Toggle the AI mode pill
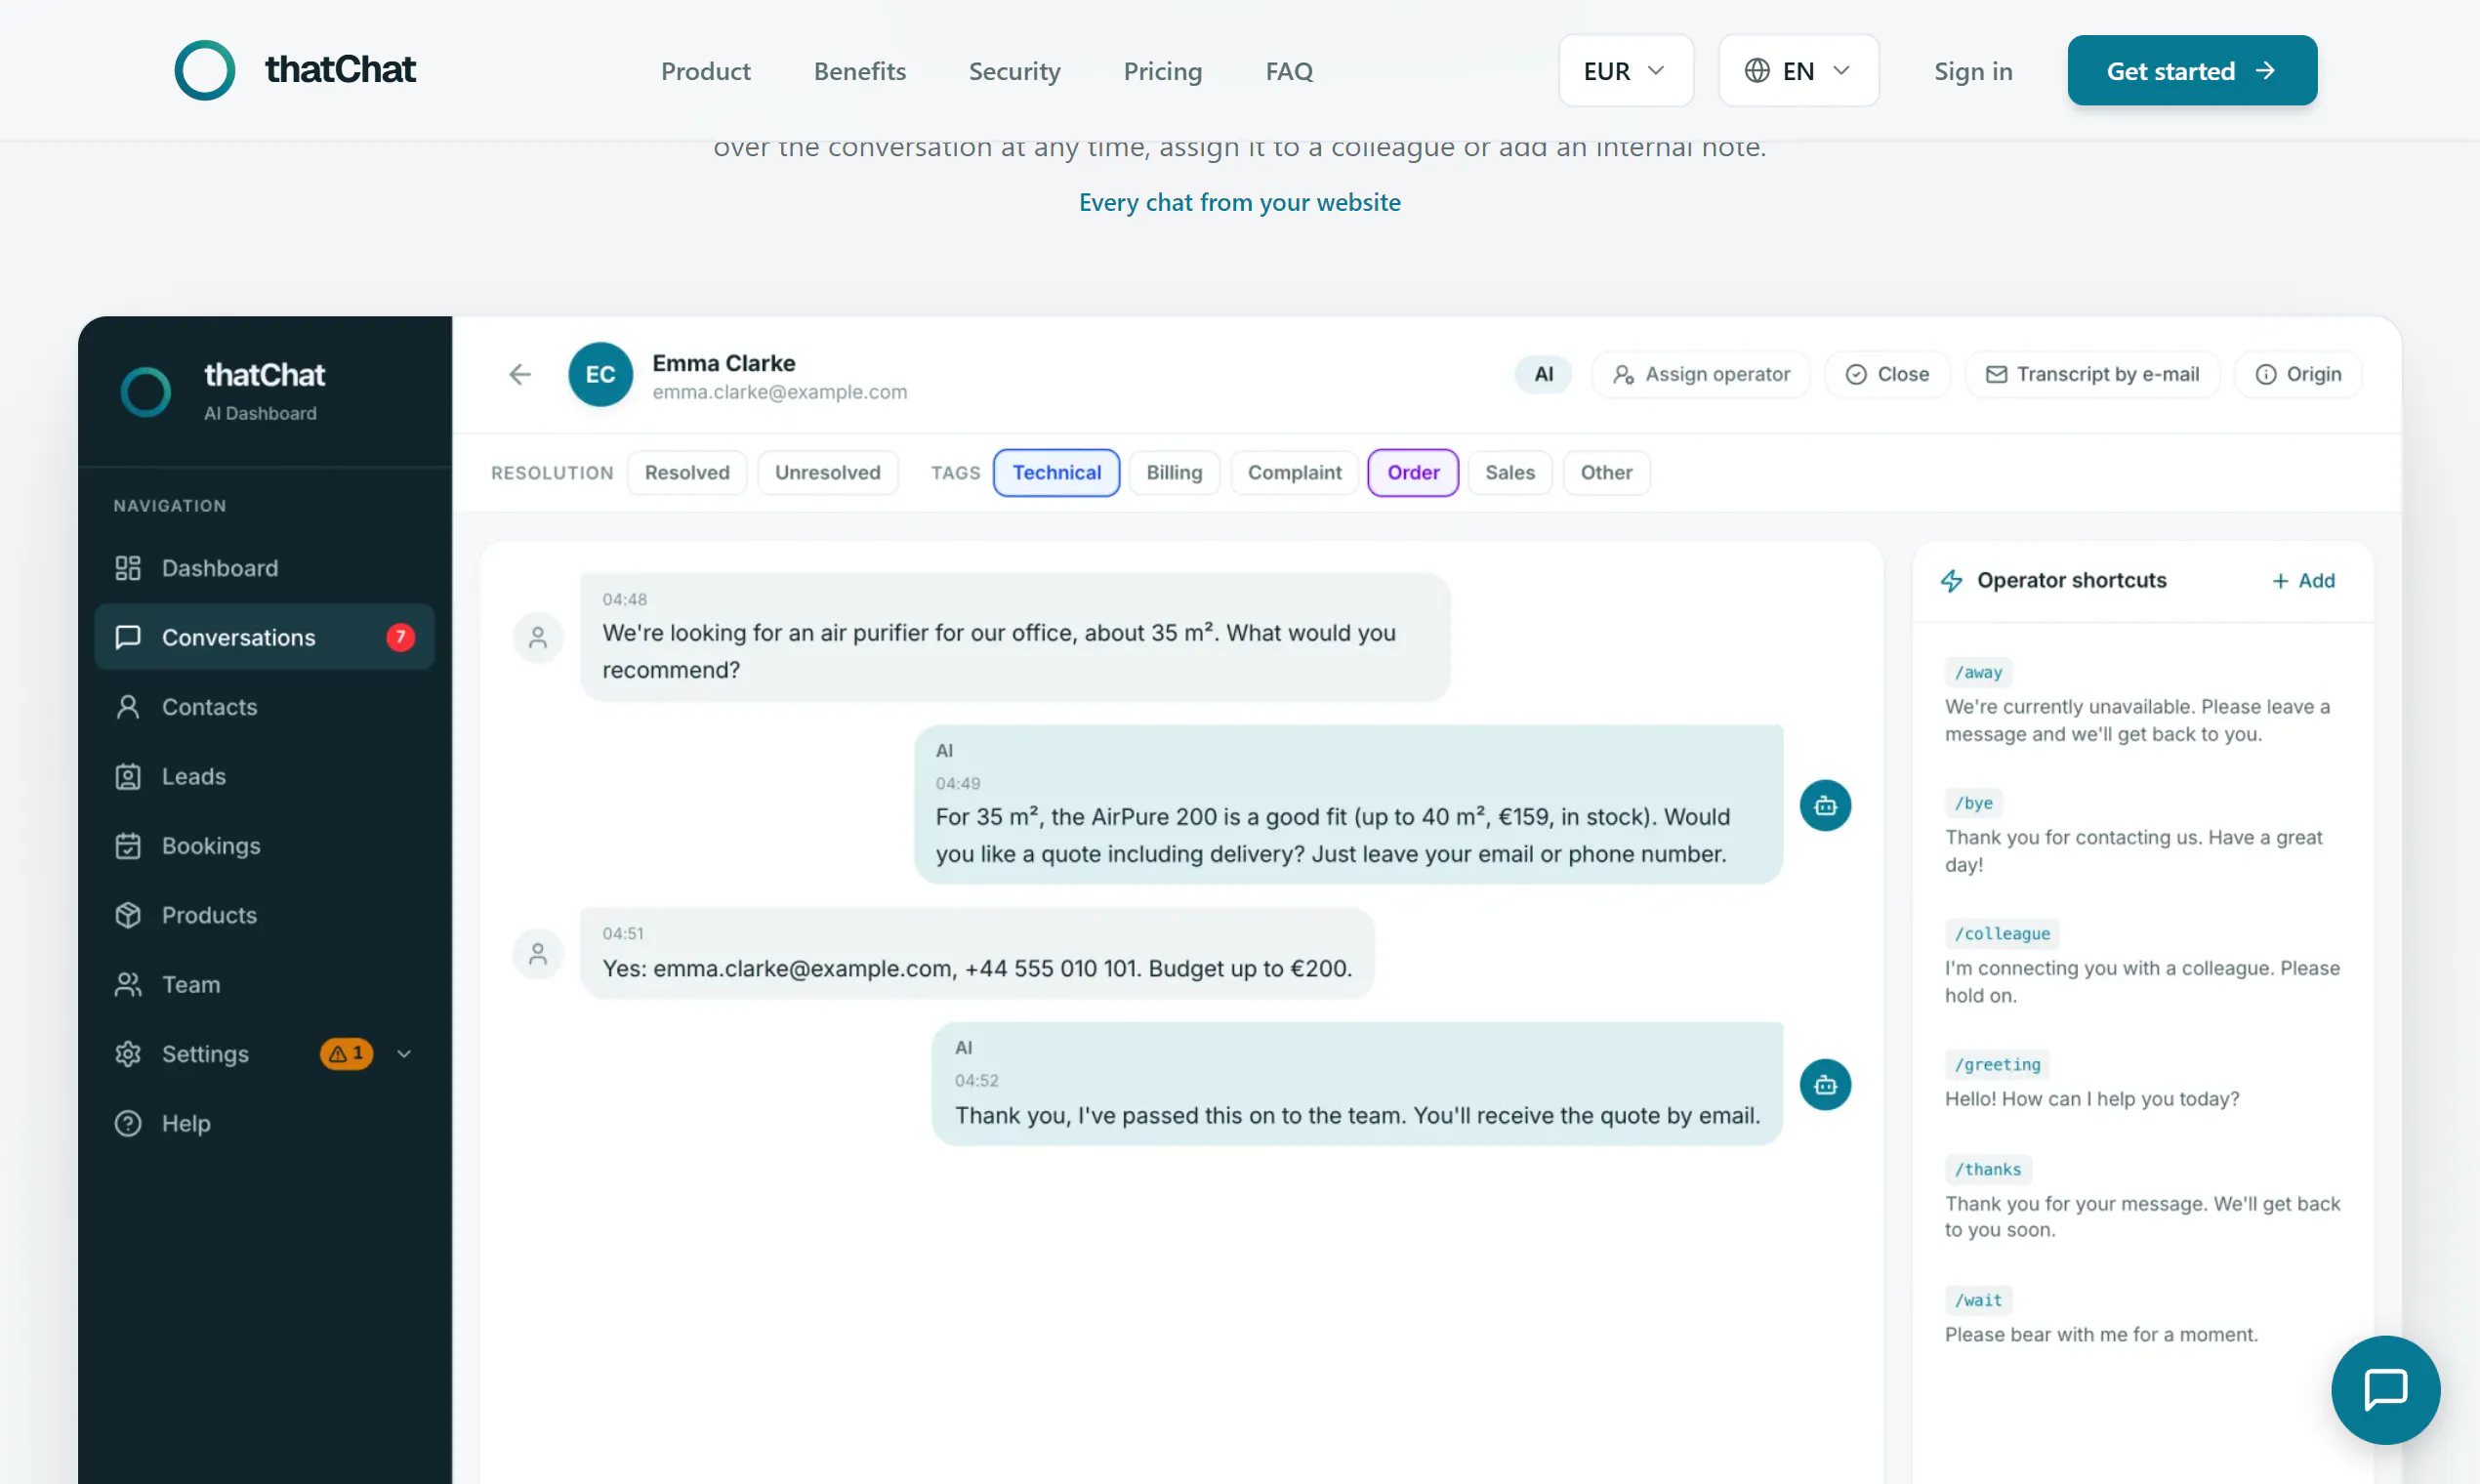This screenshot has width=2480, height=1484. (1543, 374)
